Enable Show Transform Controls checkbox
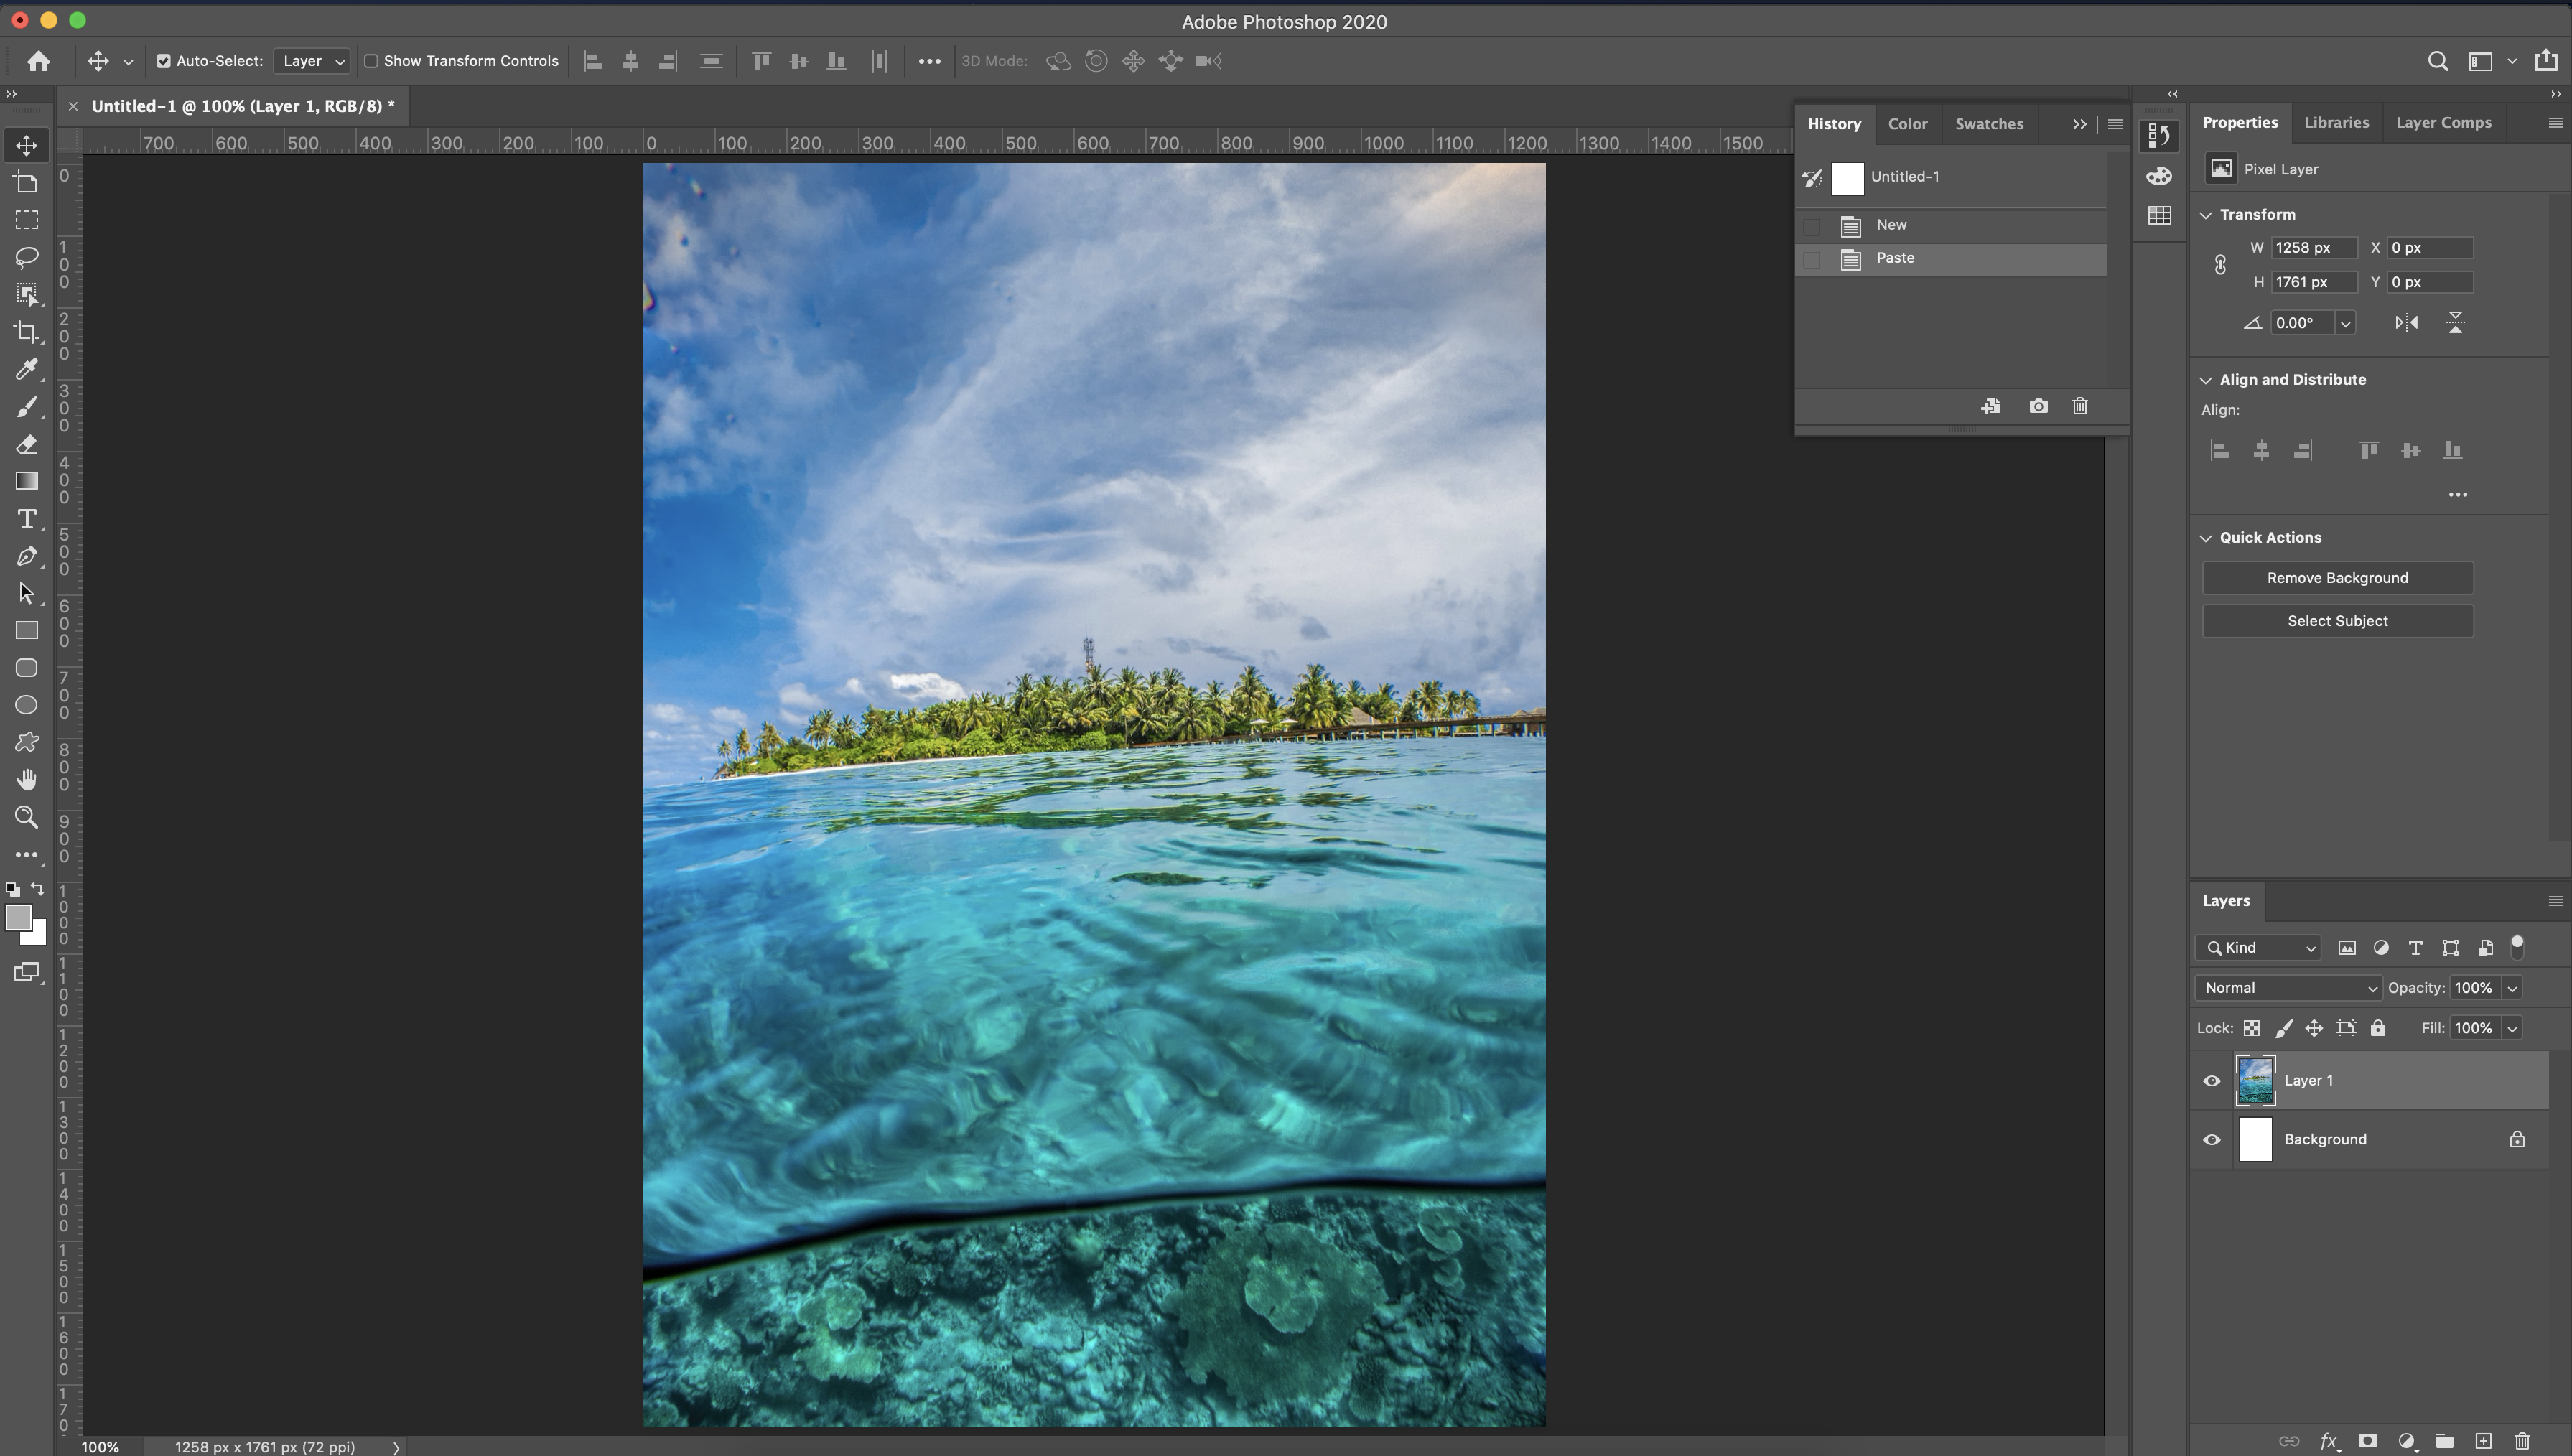 pos(371,61)
